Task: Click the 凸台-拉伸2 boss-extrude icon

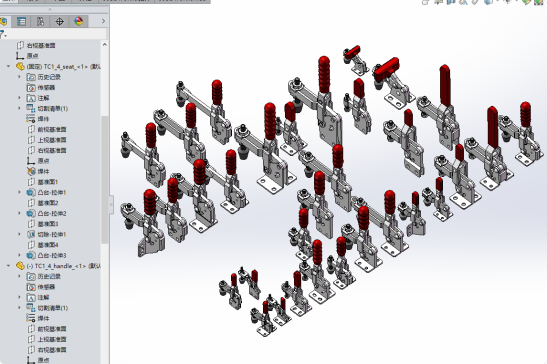Action: click(x=31, y=213)
